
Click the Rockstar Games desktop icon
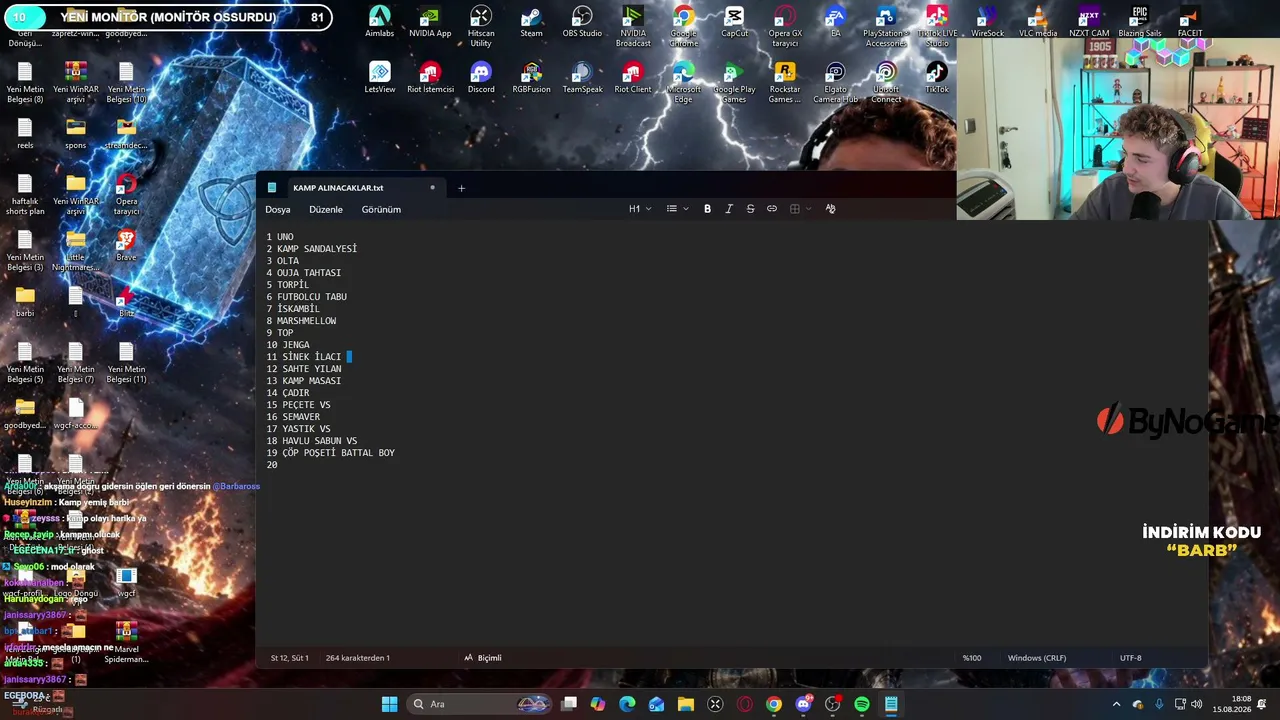tap(785, 82)
